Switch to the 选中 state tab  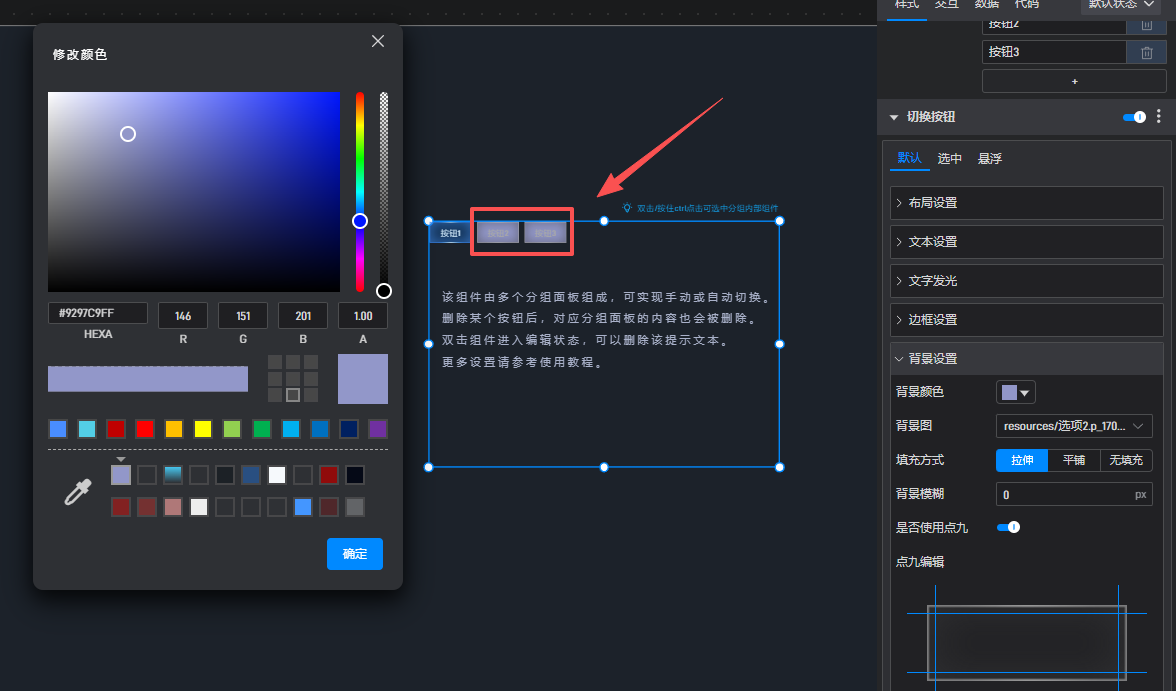point(949,158)
